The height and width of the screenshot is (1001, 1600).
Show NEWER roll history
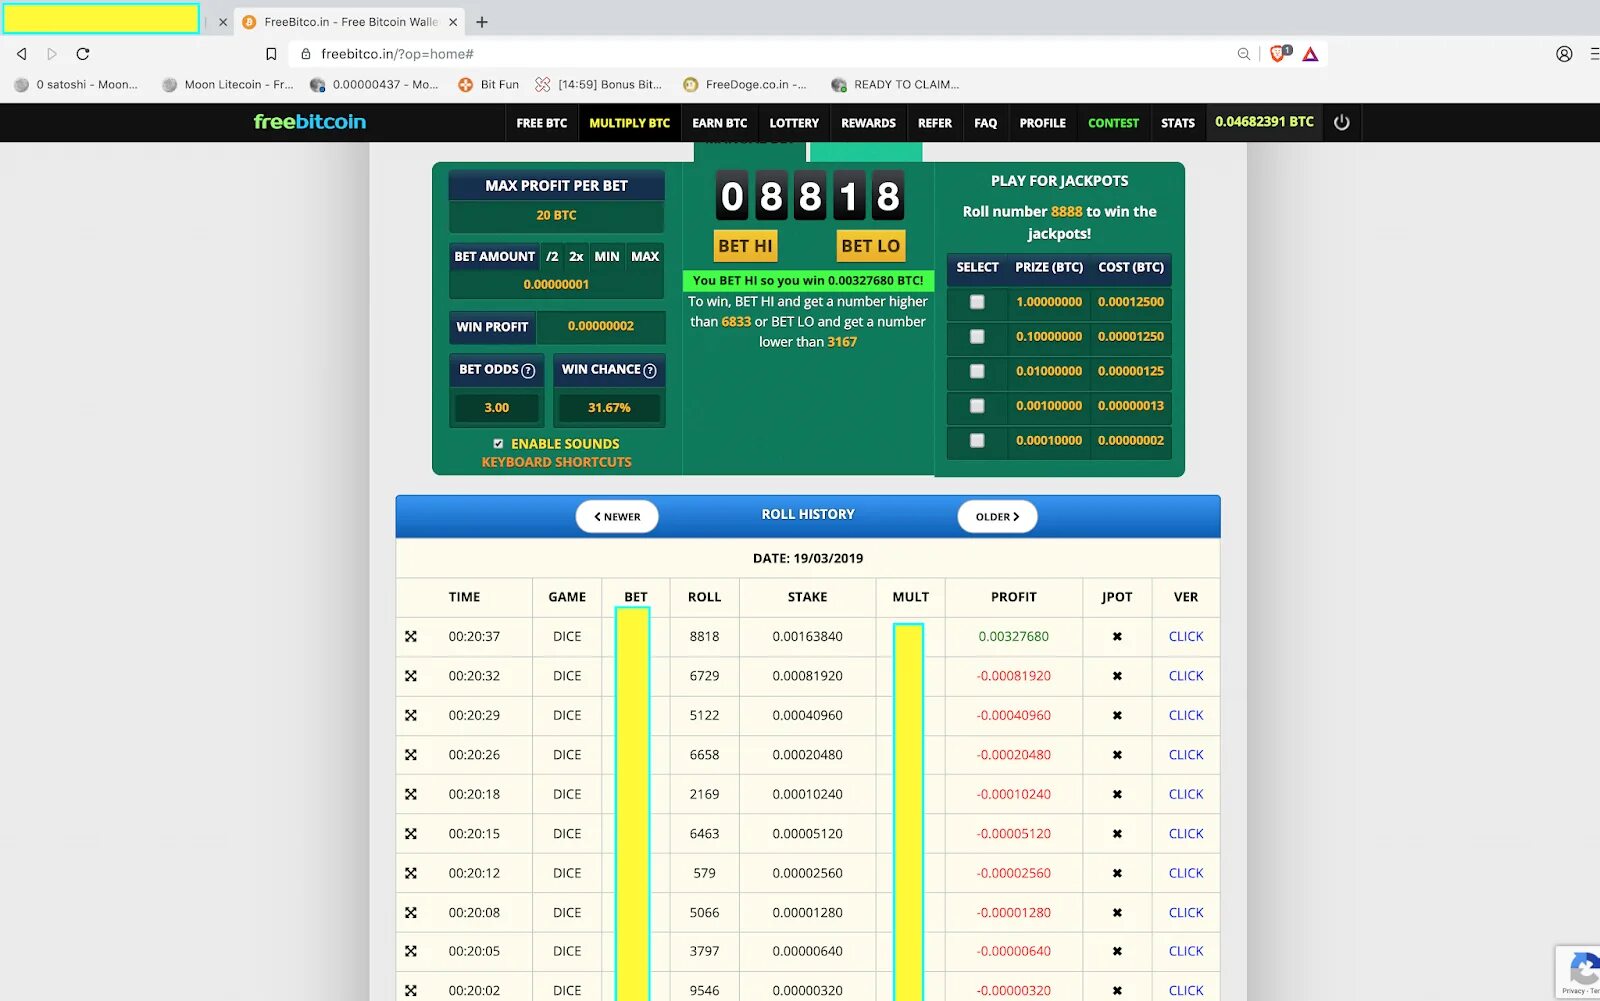pos(617,517)
